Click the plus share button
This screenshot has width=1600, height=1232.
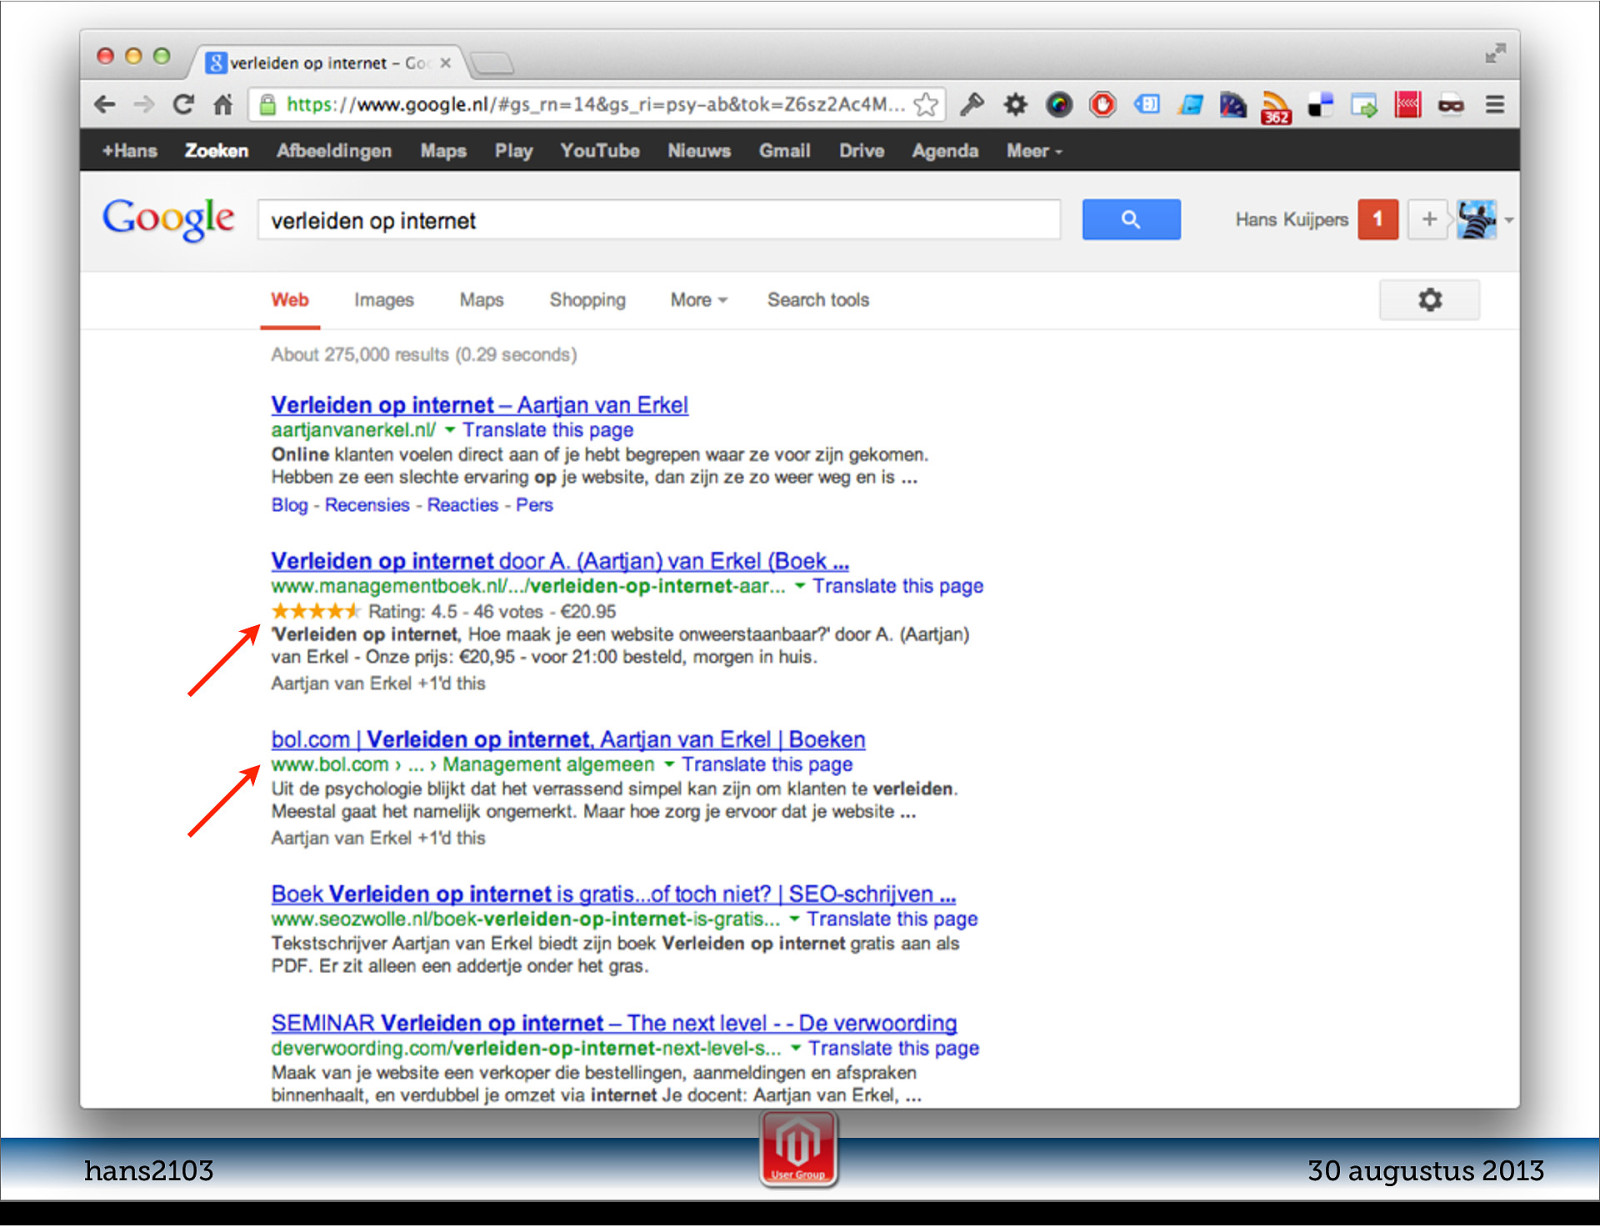[x=1429, y=219]
